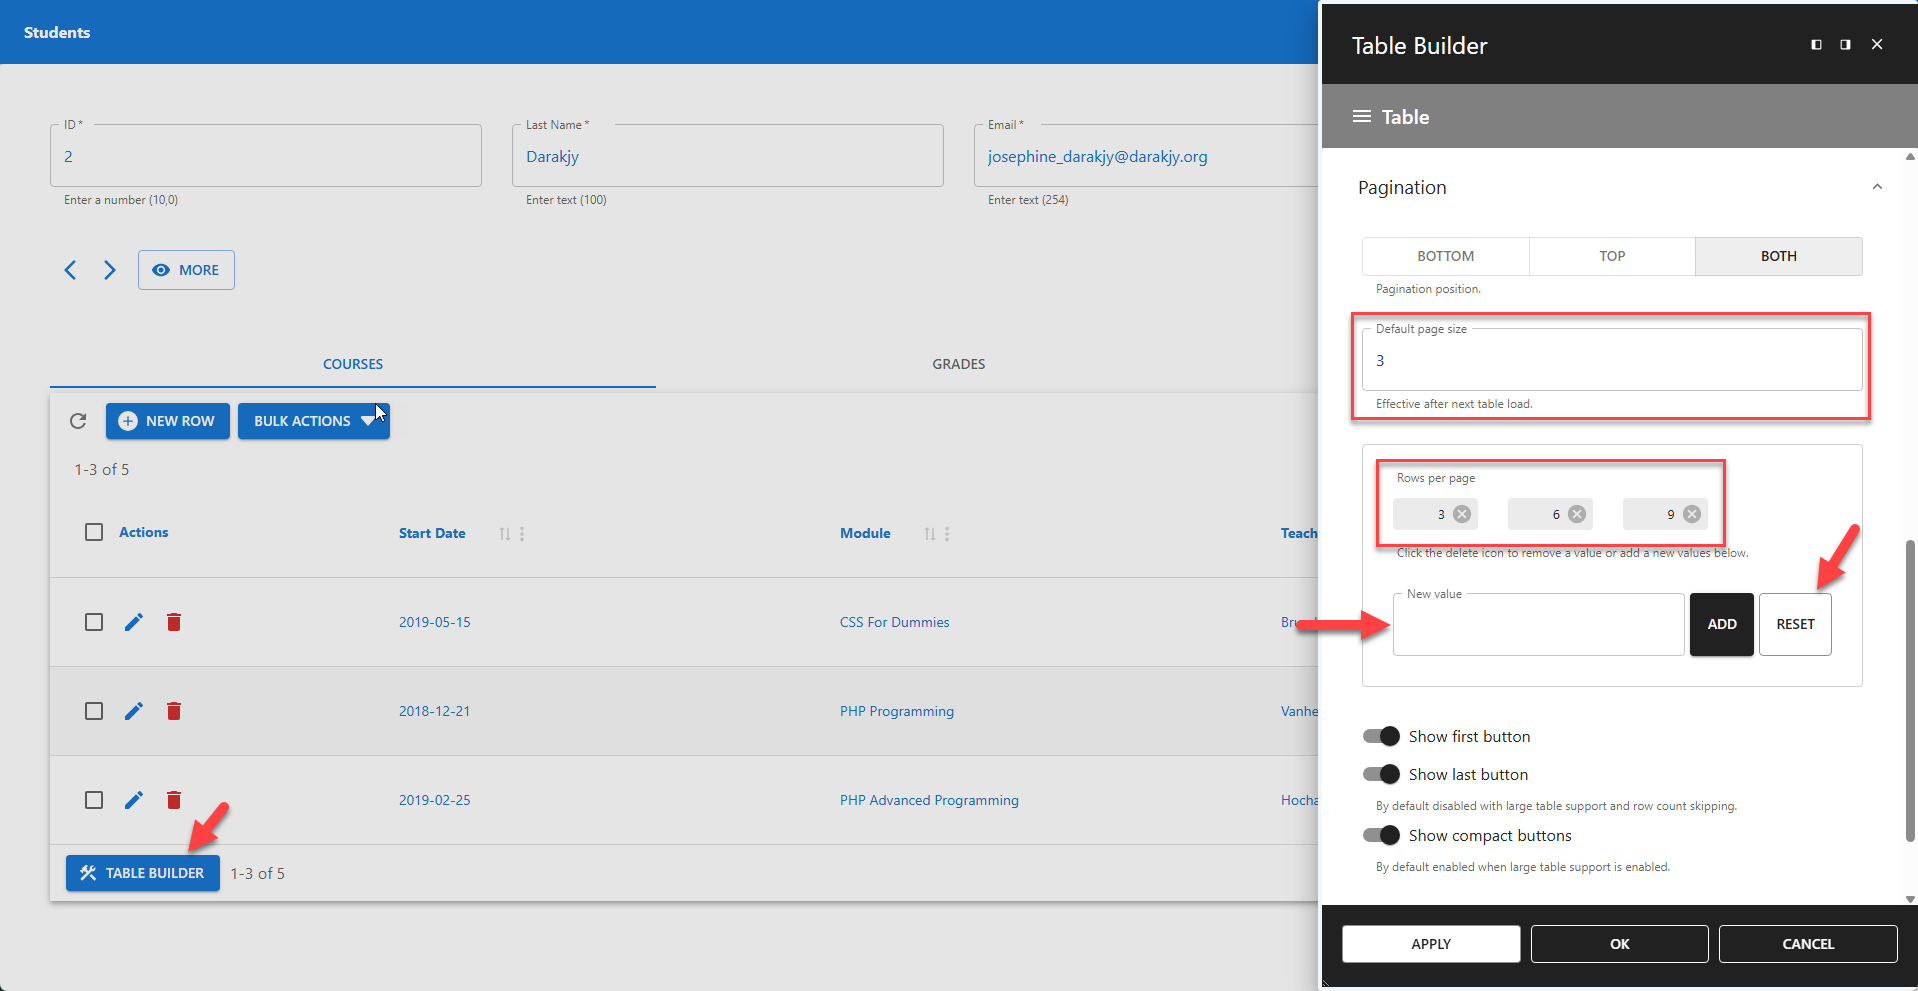Open Start Date column menu
Viewport: 1918px width, 991px height.
[523, 533]
